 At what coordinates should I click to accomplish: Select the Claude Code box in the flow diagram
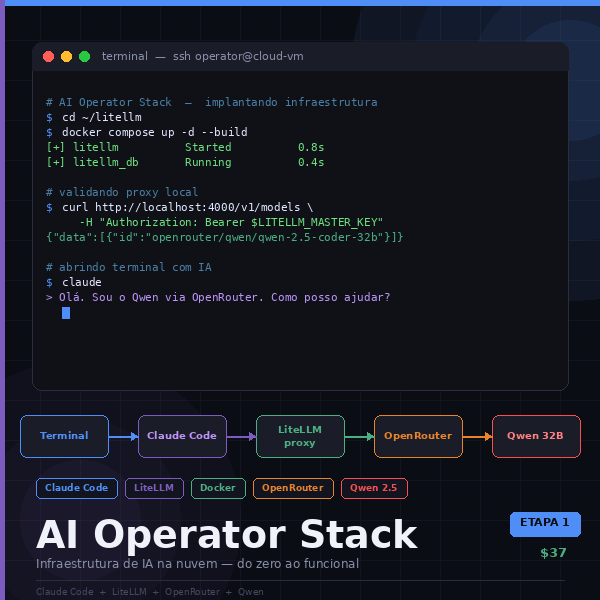[x=182, y=436]
